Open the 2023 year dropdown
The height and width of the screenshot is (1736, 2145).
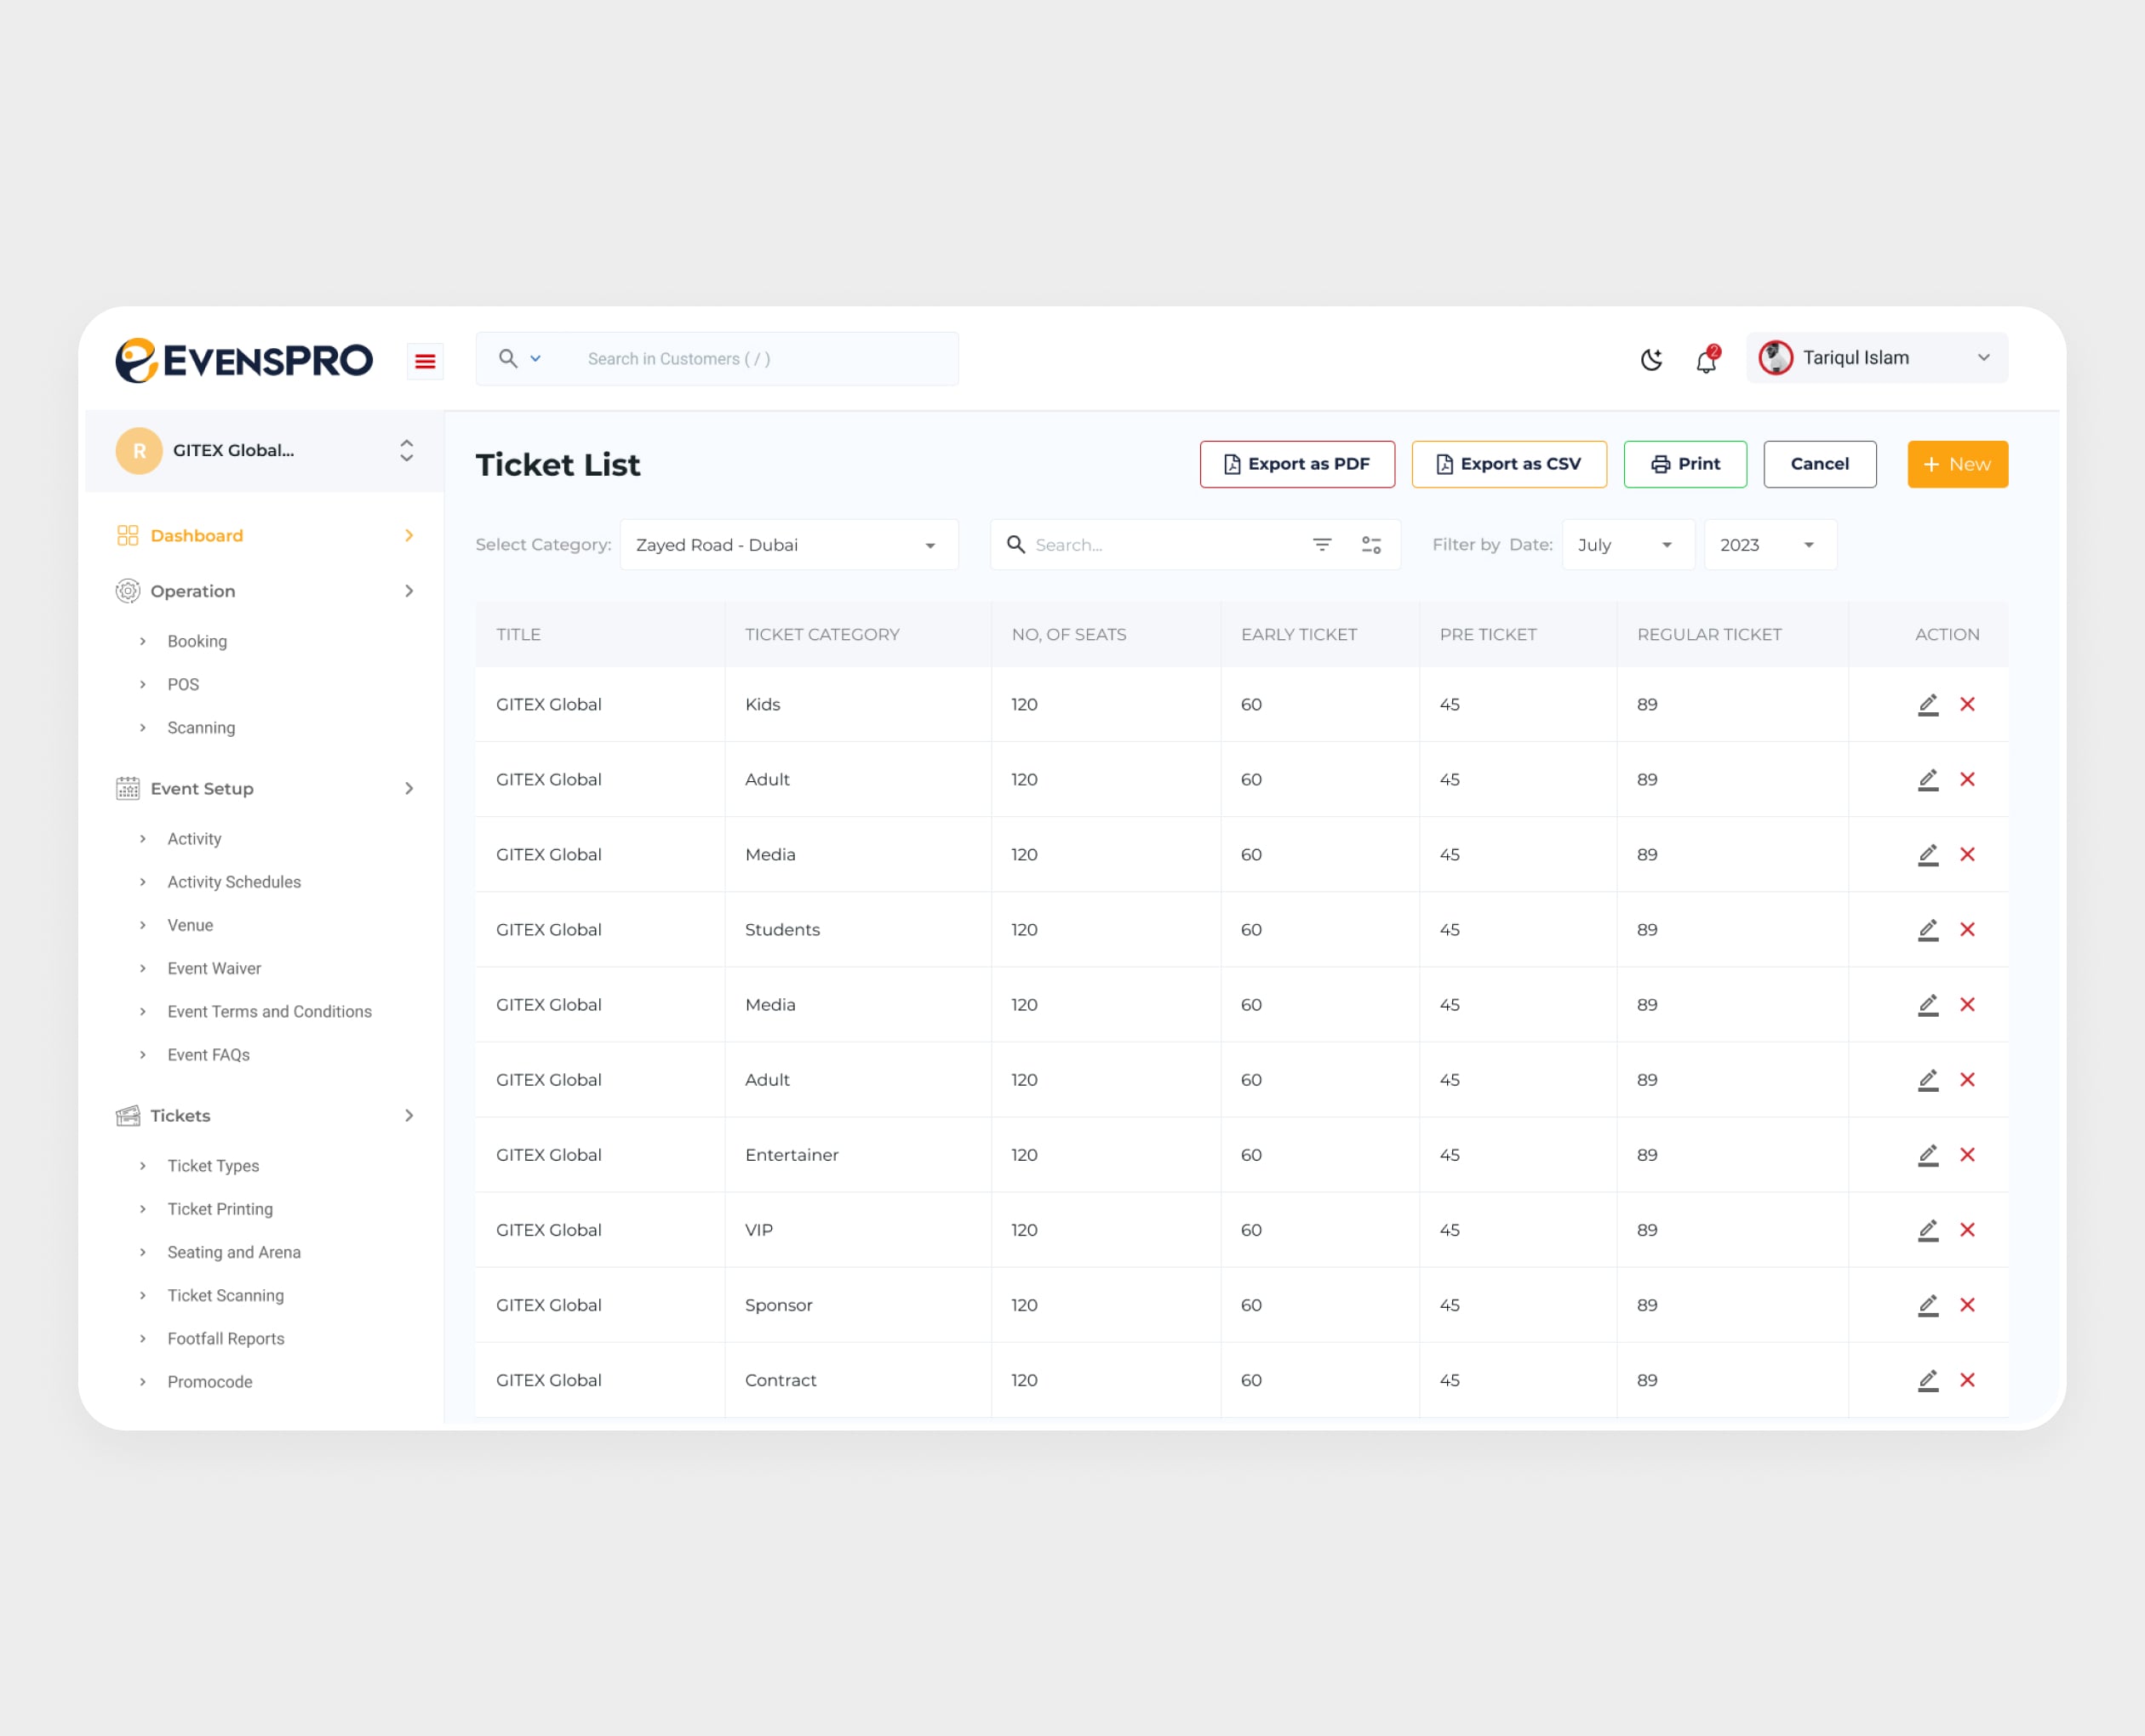point(1768,545)
